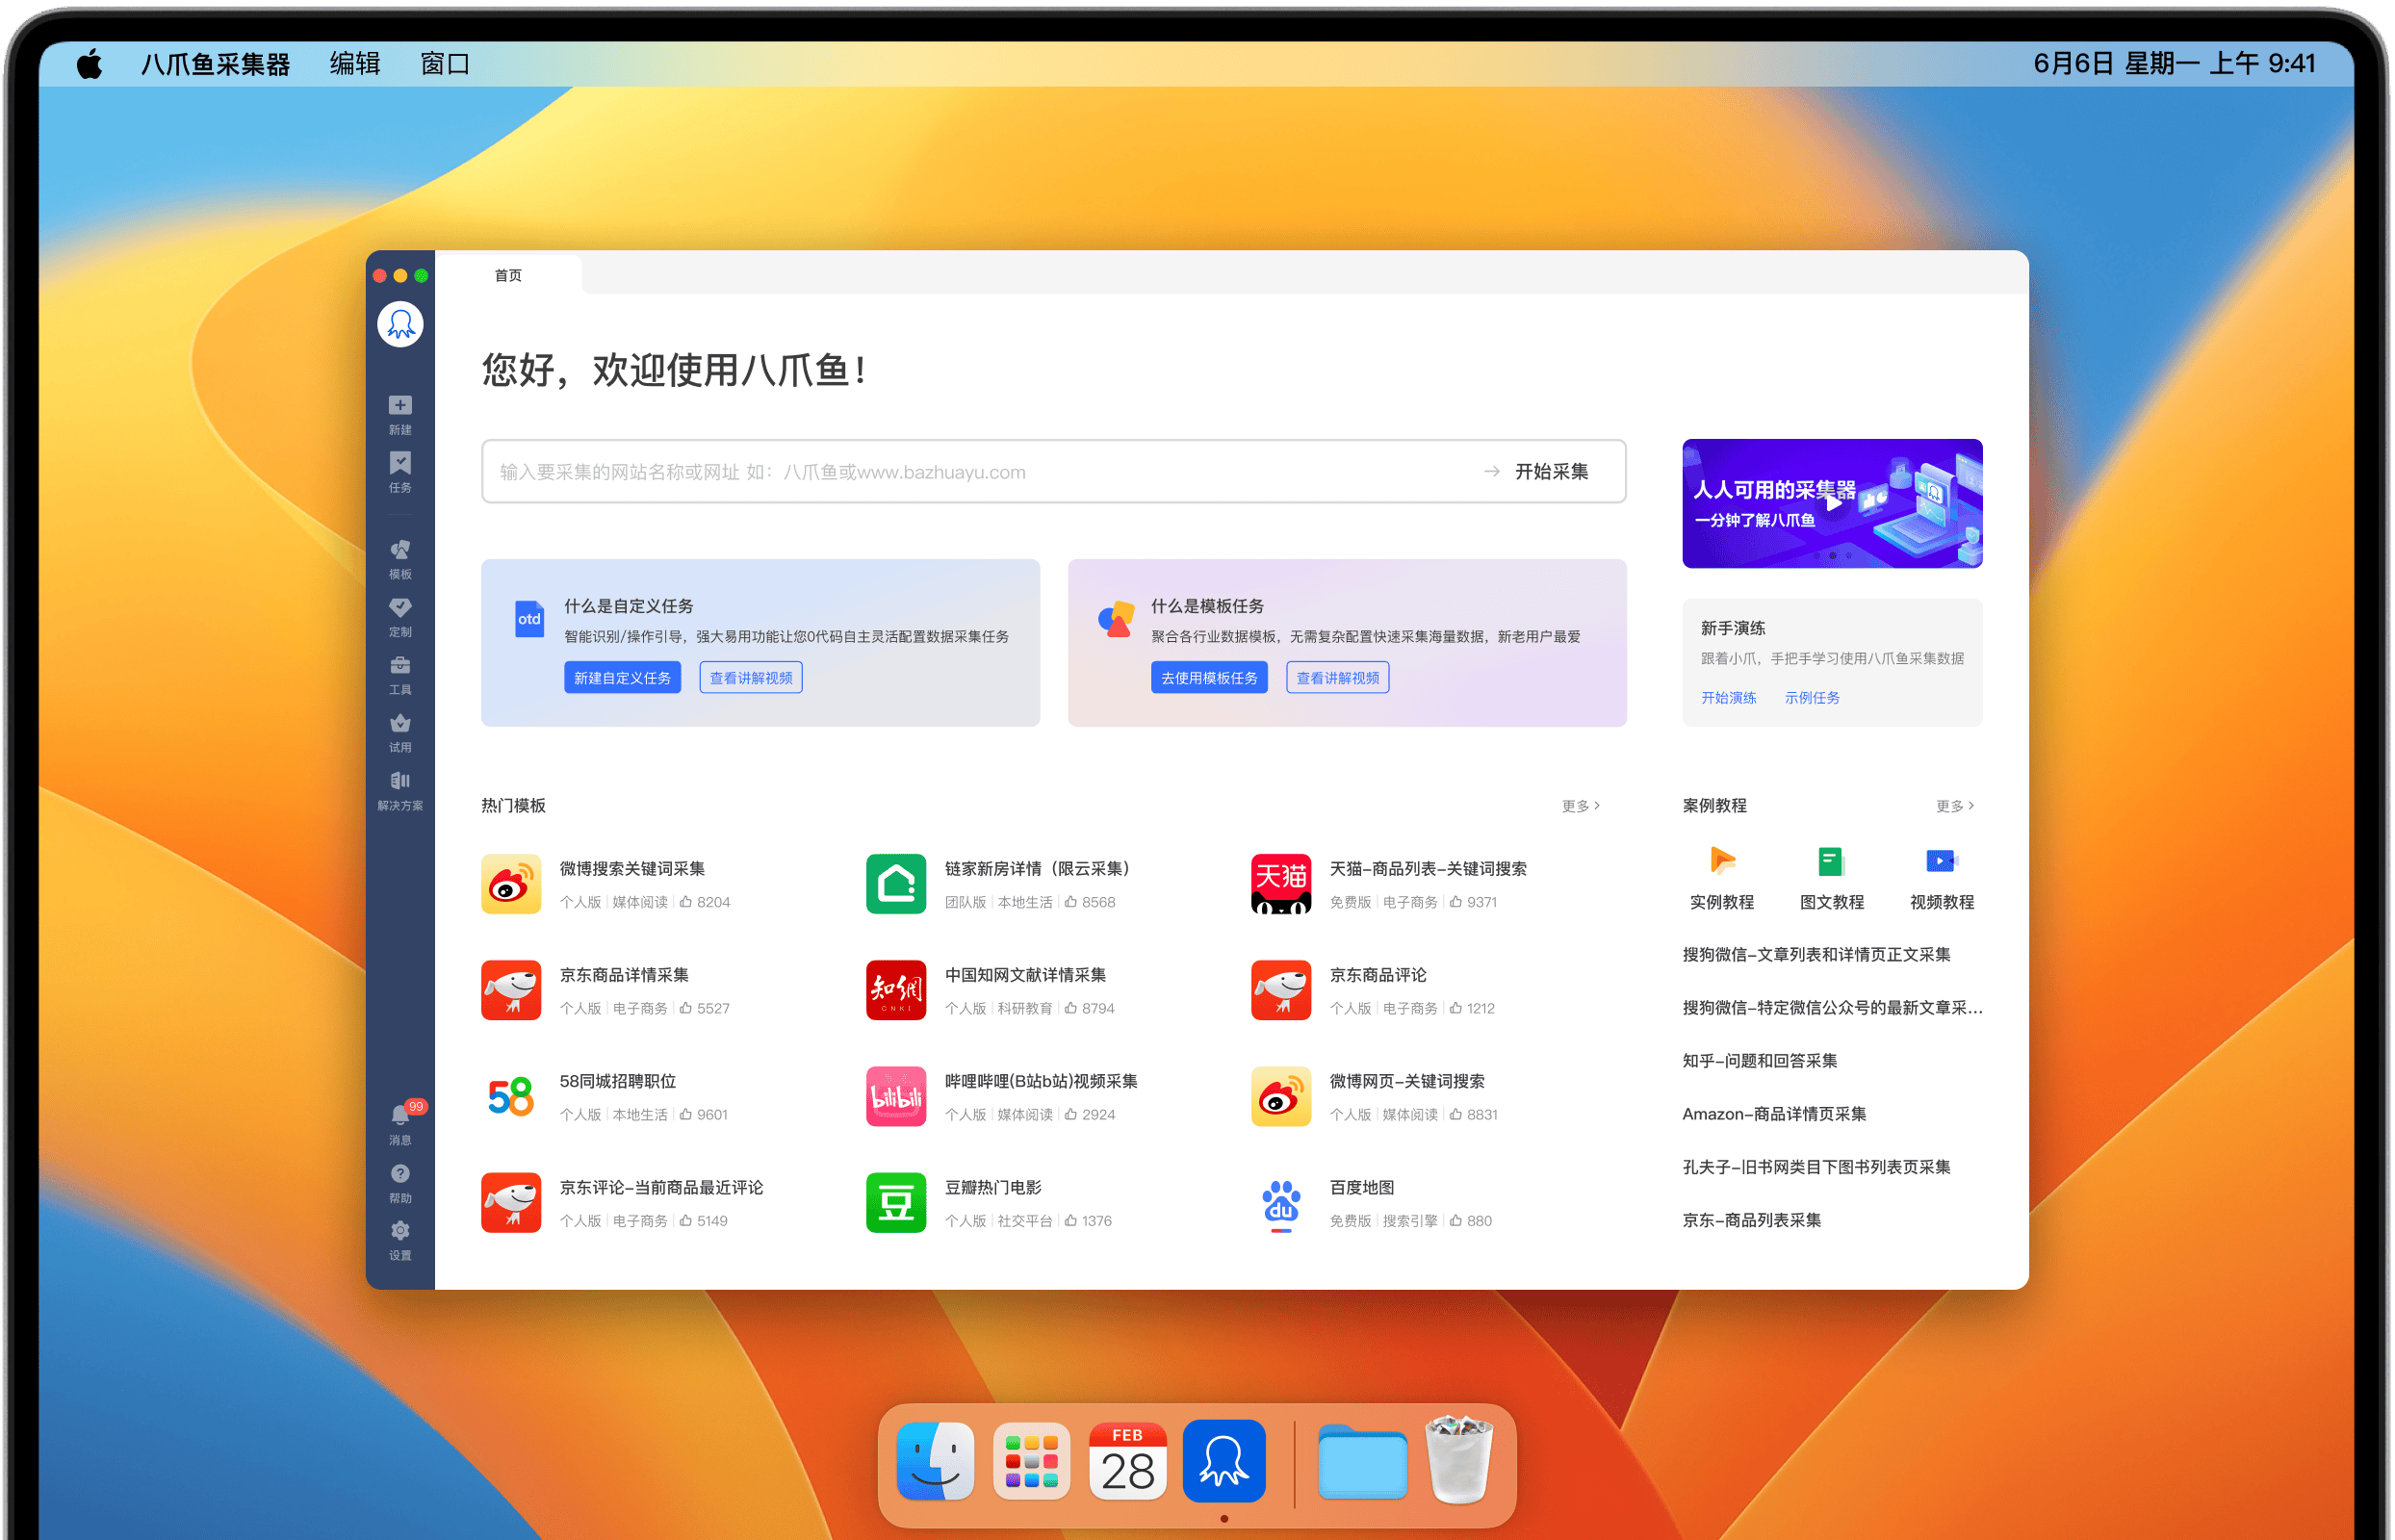Click the 八爪鱼 octopus dock icon
Viewport: 2395px width, 1540px height.
pyautogui.click(x=1224, y=1461)
